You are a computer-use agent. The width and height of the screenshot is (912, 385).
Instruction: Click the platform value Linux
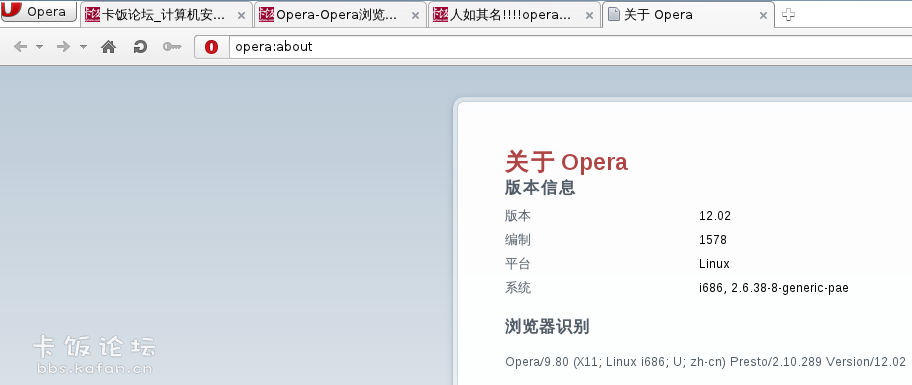pos(714,263)
